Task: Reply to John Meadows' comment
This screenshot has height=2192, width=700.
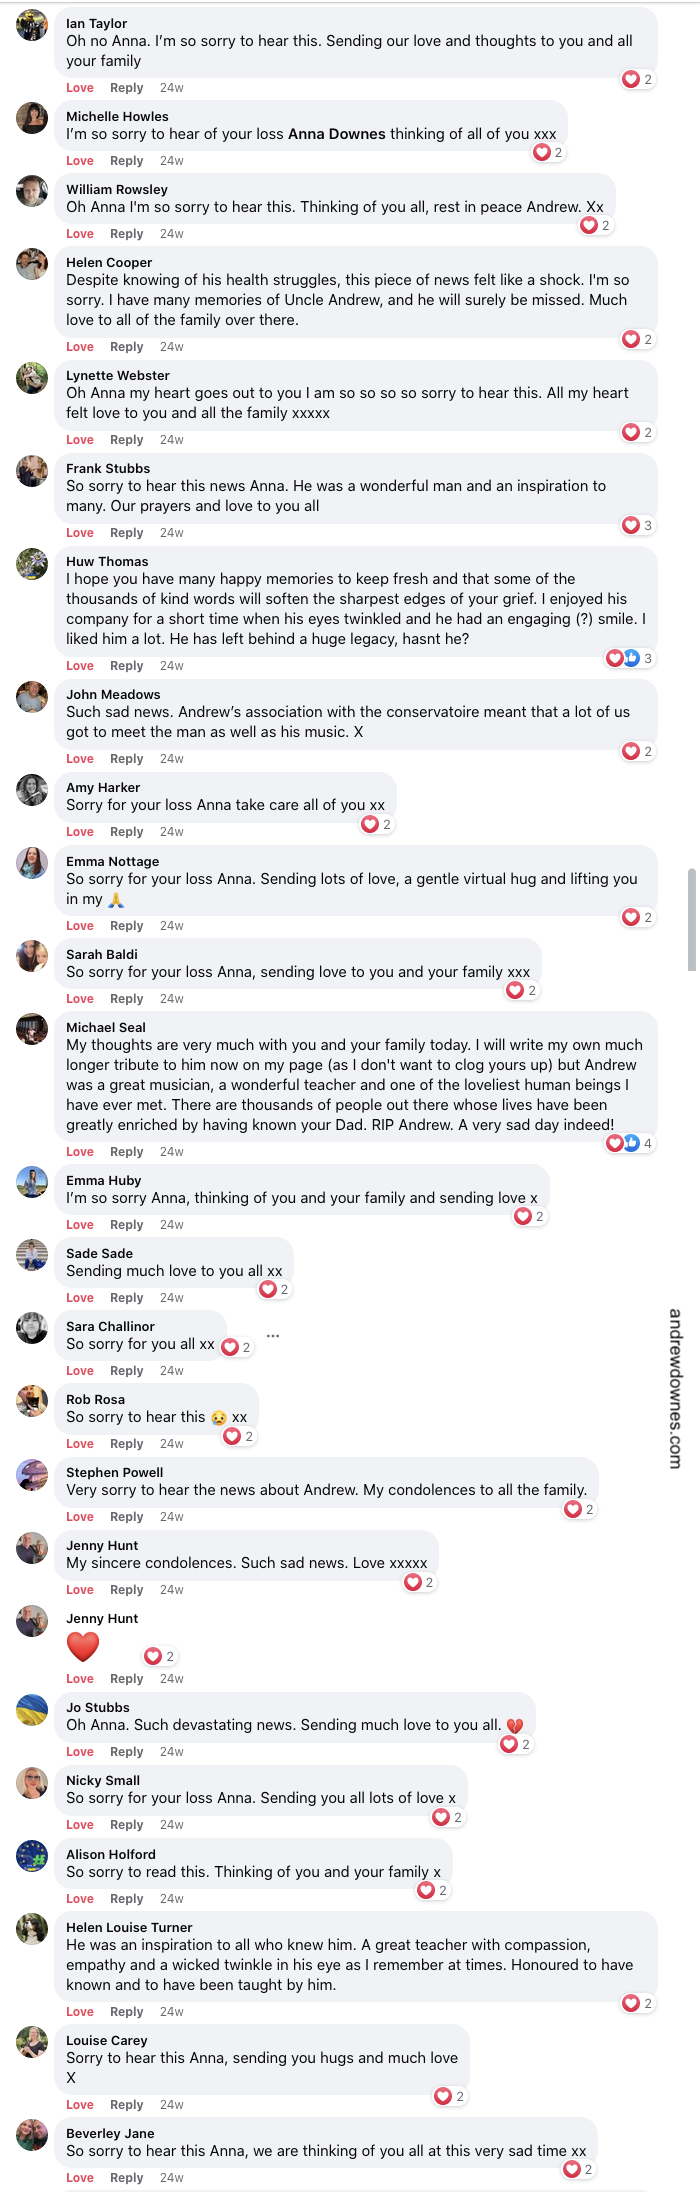Action: click(x=126, y=758)
